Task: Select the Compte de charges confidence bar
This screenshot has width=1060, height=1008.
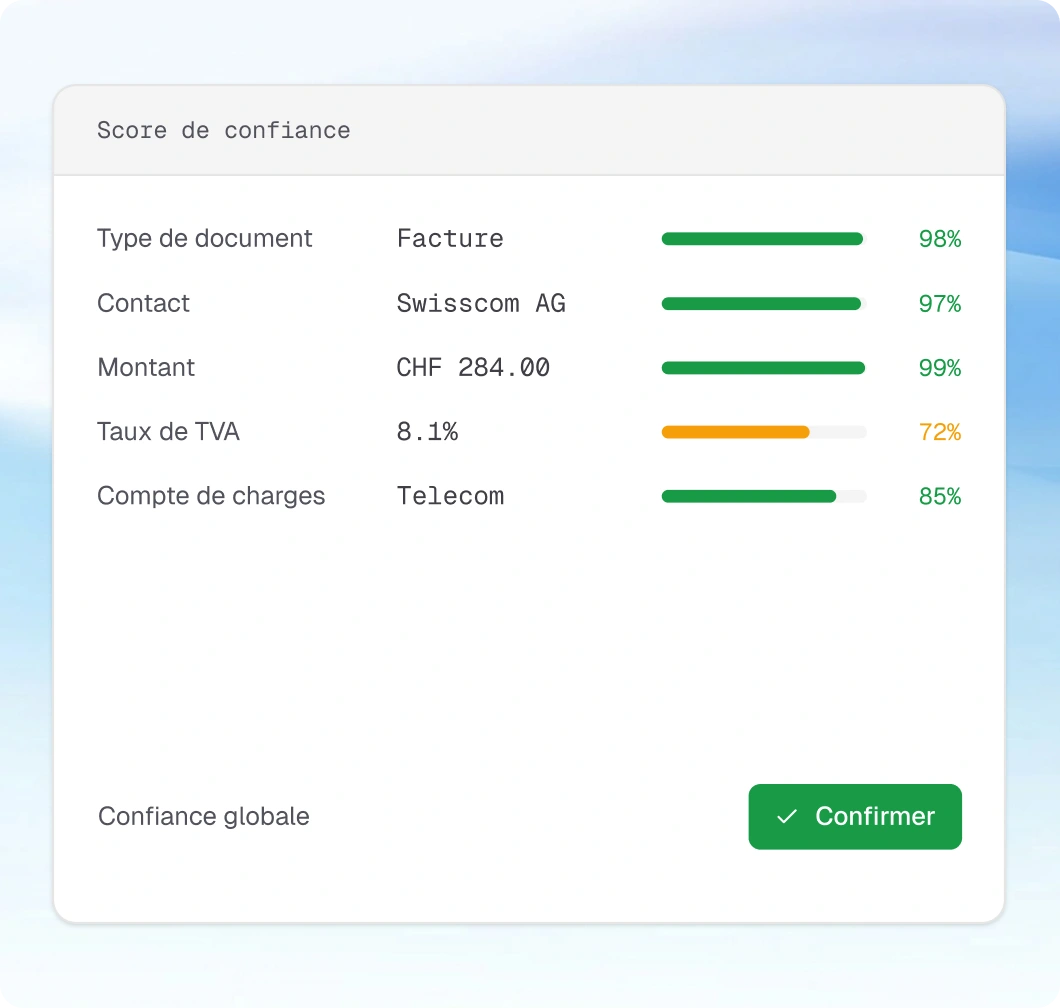Action: click(764, 496)
